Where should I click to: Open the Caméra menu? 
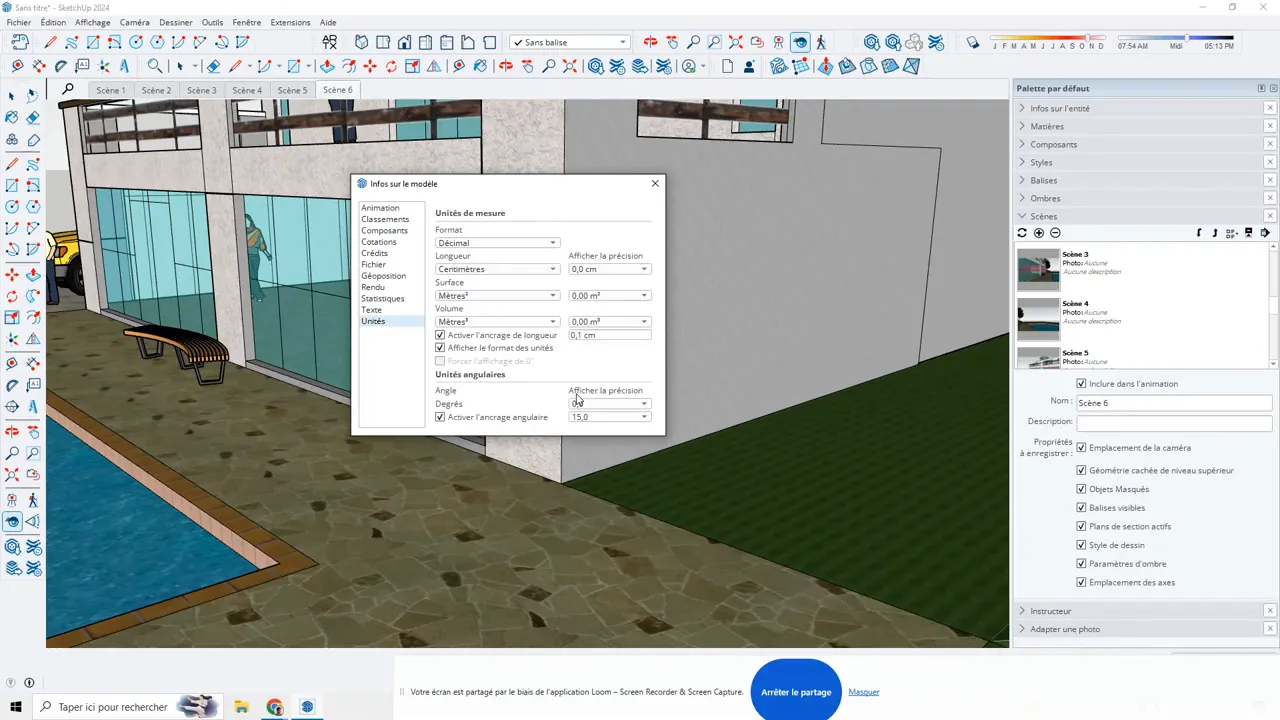click(x=134, y=22)
